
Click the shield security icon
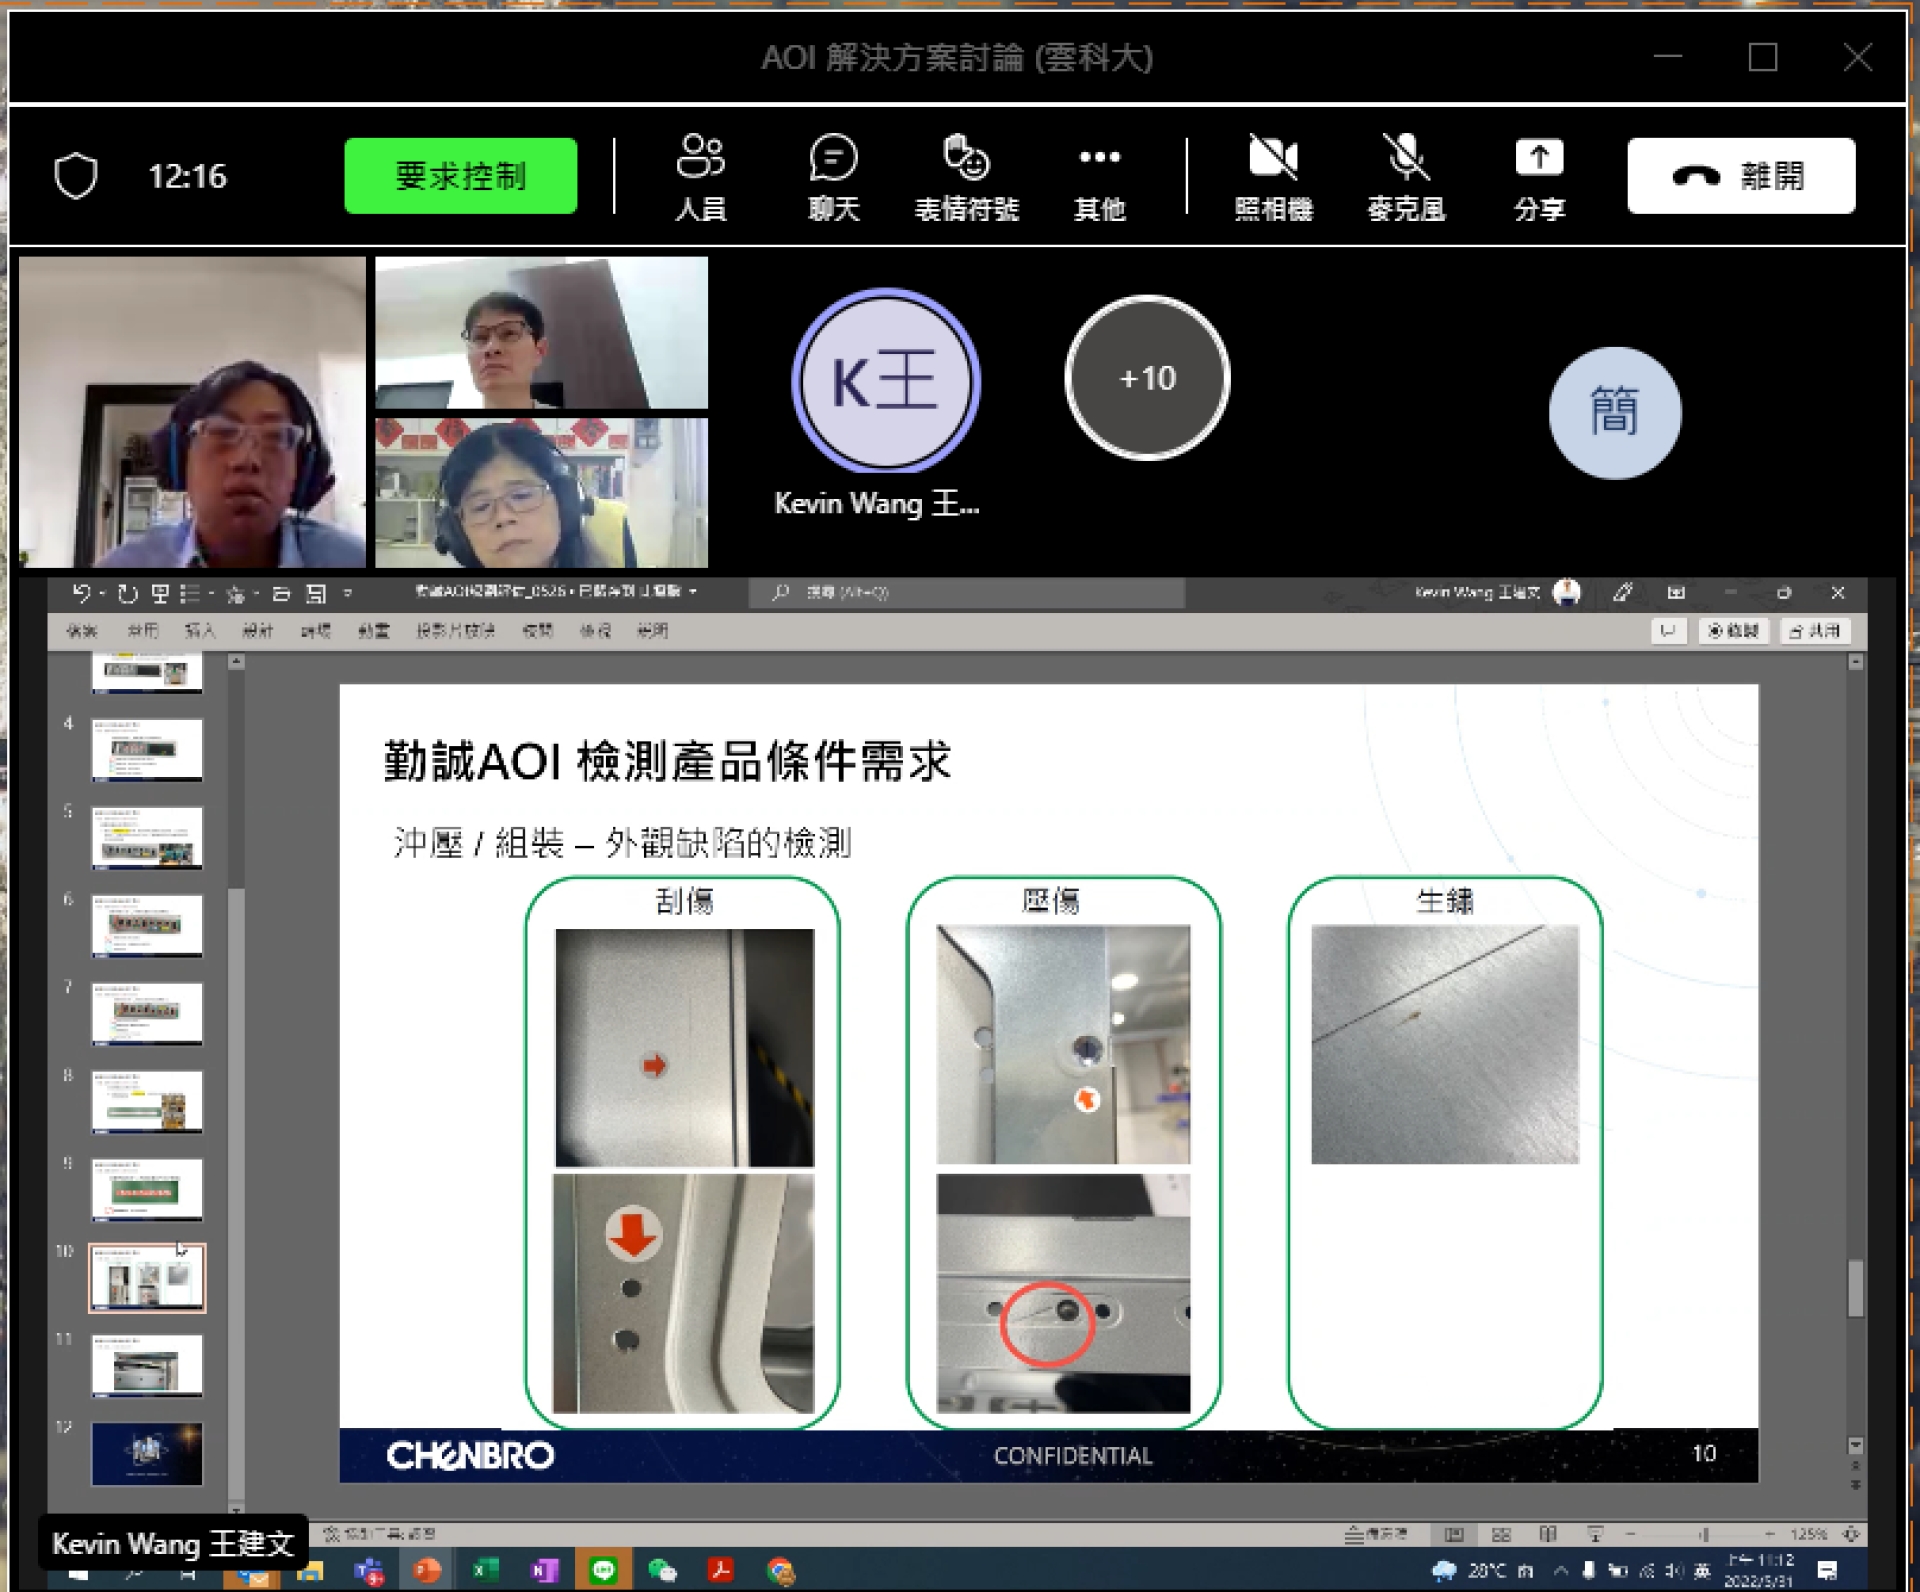pos(76,176)
